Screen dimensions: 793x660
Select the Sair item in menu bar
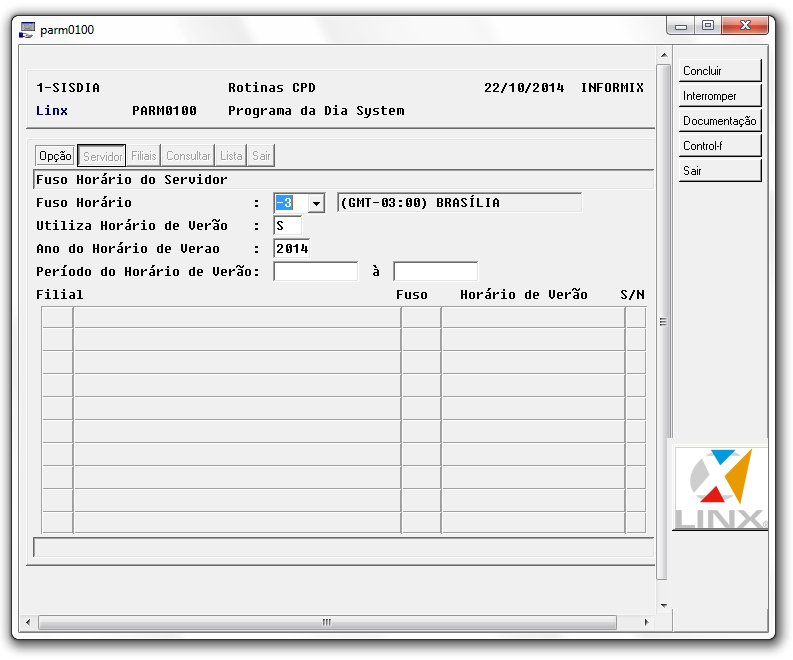tap(261, 155)
